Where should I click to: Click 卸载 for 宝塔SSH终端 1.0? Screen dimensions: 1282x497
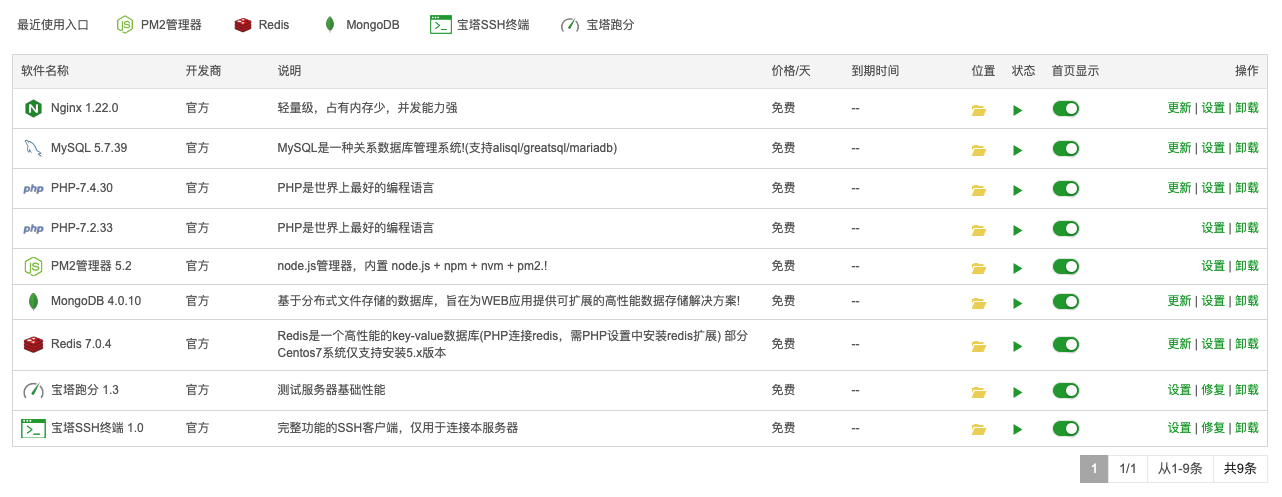1247,428
